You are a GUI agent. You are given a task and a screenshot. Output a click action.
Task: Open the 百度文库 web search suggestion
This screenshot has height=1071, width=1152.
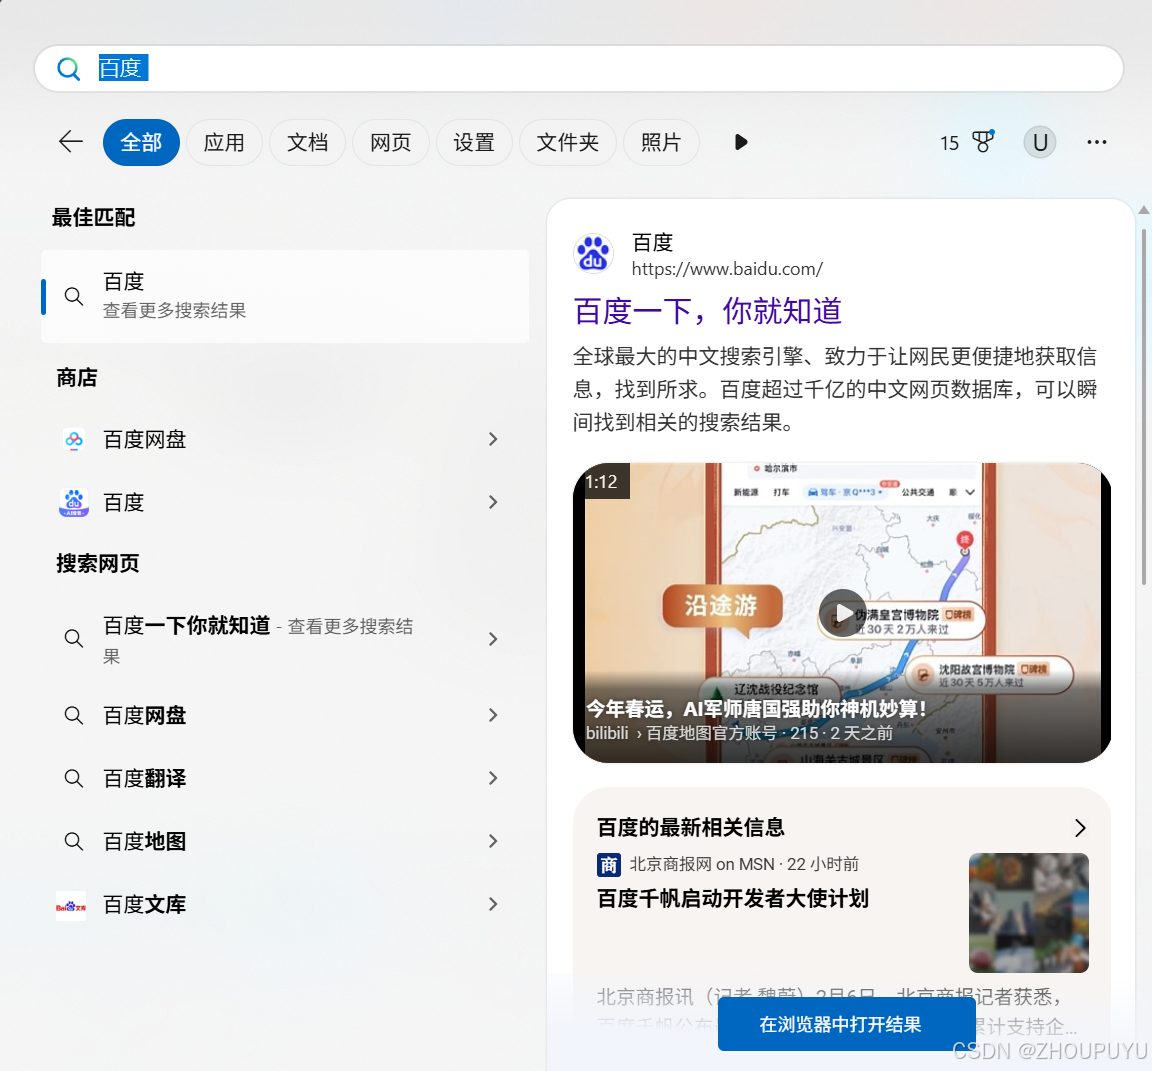pyautogui.click(x=285, y=904)
